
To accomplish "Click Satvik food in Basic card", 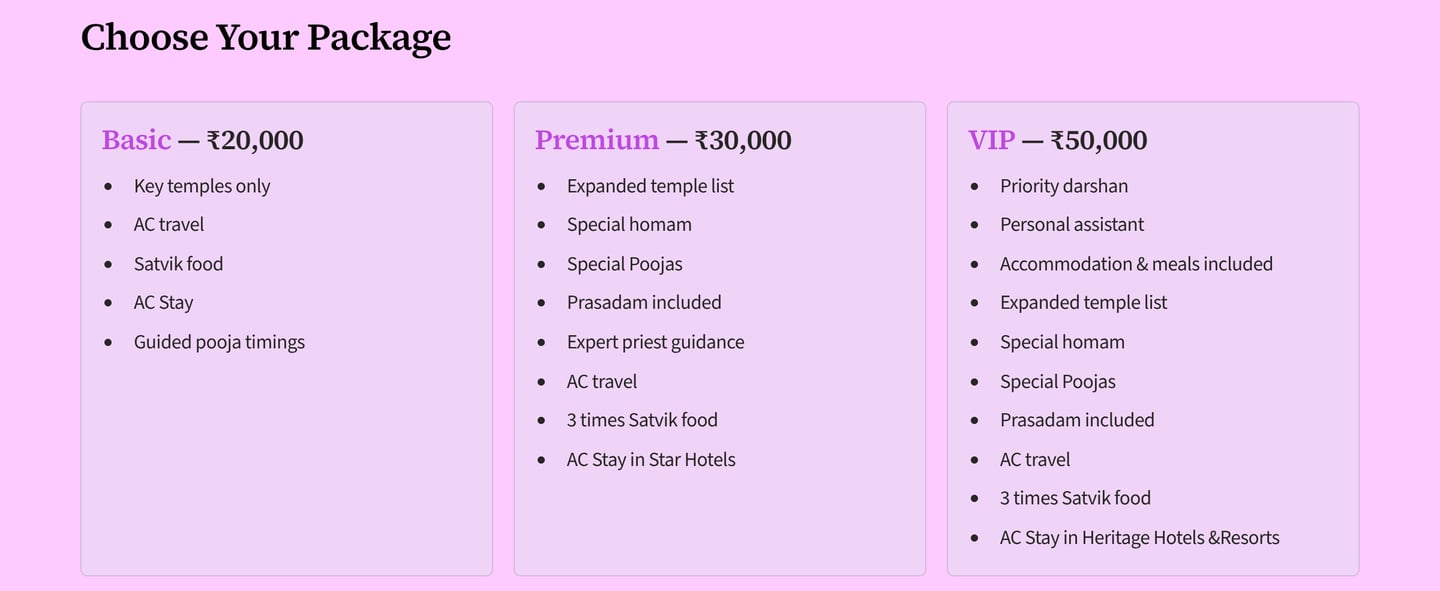I will (178, 264).
